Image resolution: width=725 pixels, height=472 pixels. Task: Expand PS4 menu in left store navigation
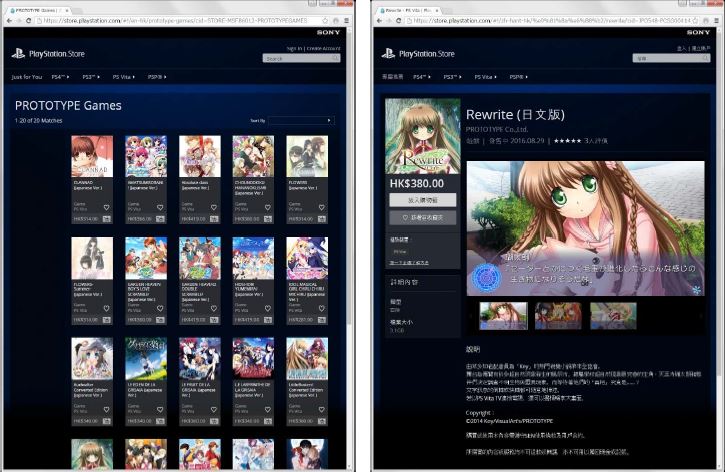(x=59, y=76)
